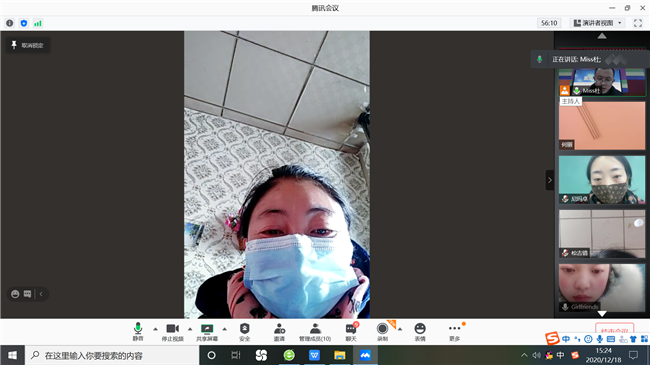Open the 演讲者视图 view dropdown

[x=597, y=23]
